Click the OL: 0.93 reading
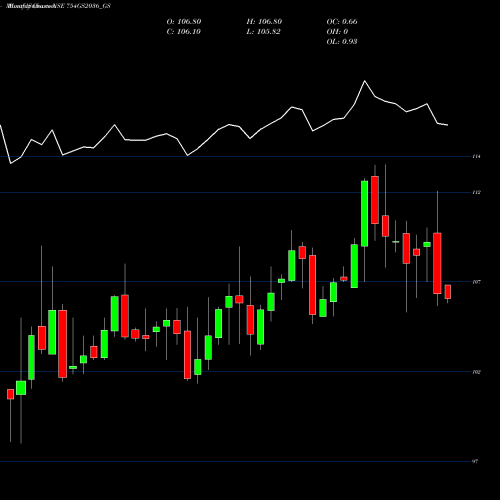This screenshot has width=500, height=500. point(342,42)
